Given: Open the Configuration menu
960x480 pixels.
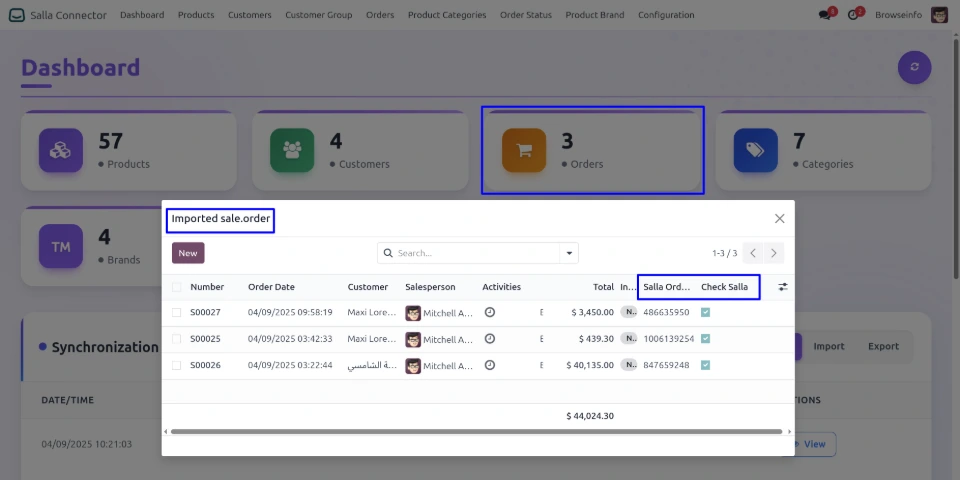Looking at the screenshot, I should coord(666,15).
